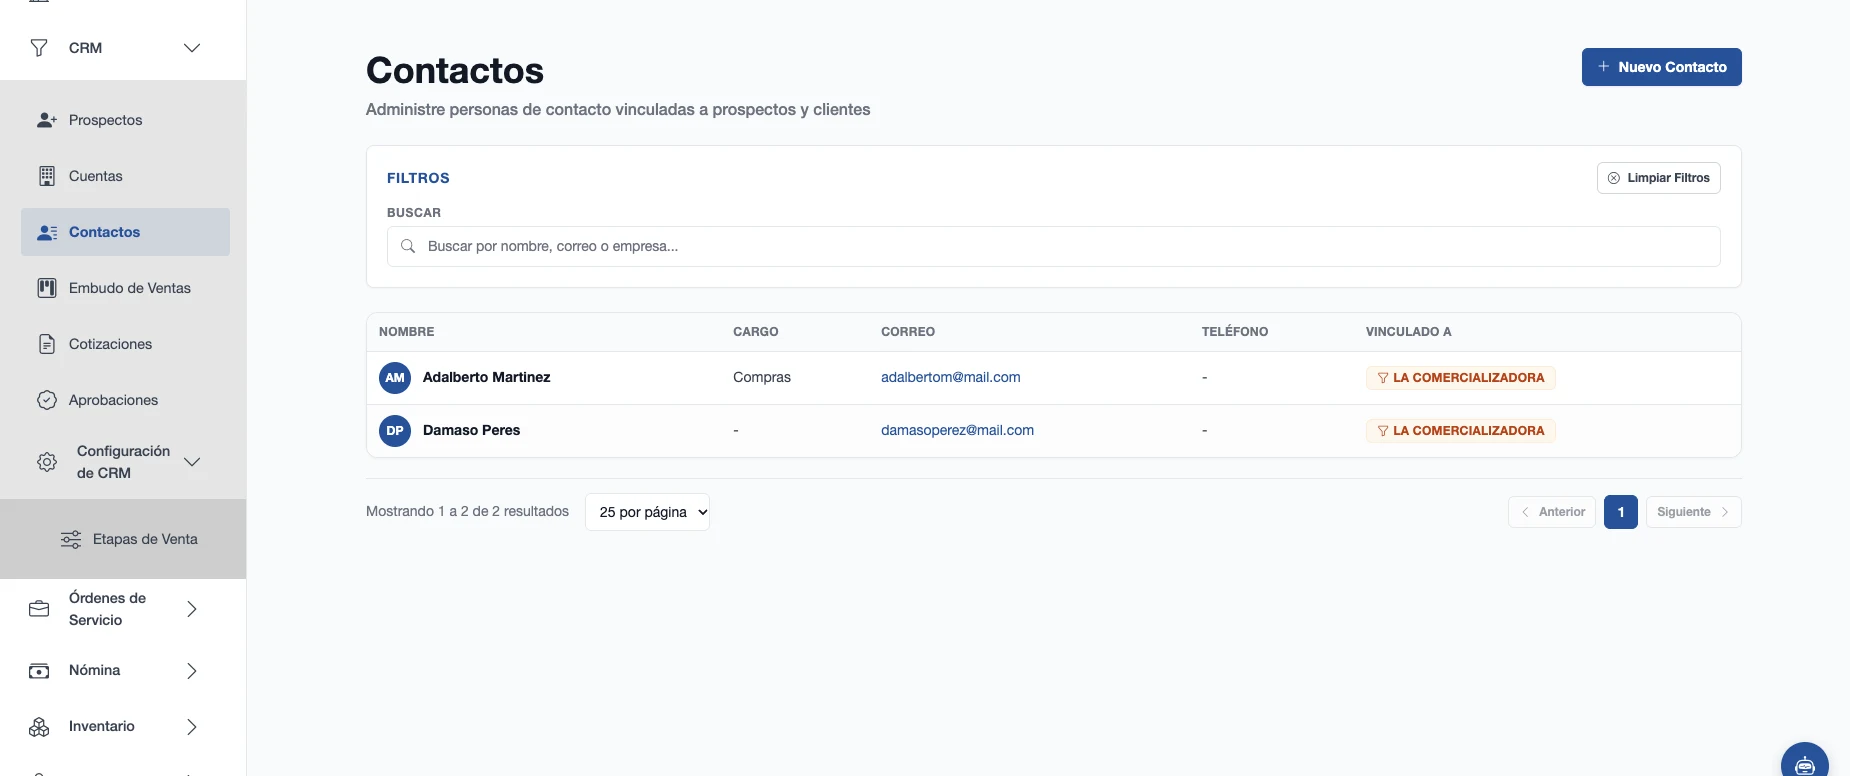Select page 1 in pagination
This screenshot has height=776, width=1850.
point(1621,512)
